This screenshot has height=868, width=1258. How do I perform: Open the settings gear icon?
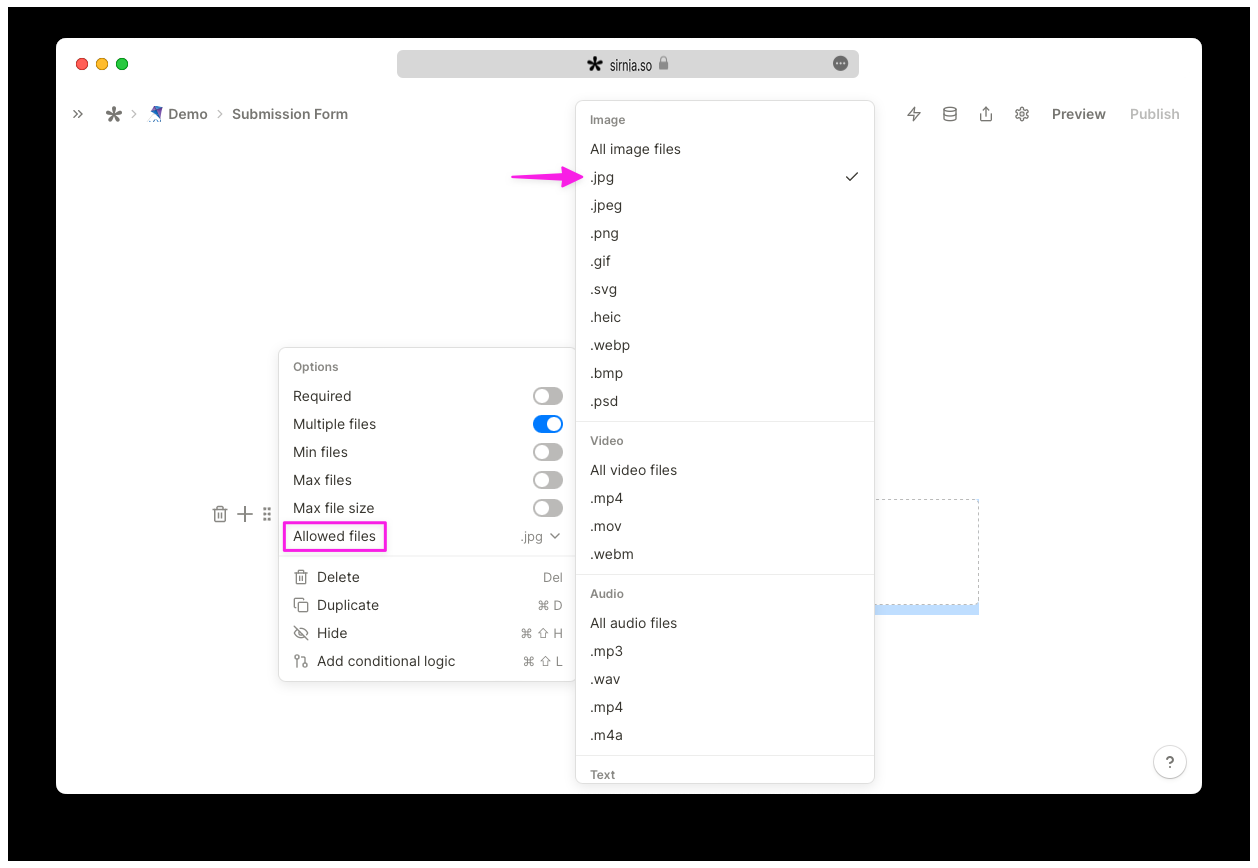(x=1022, y=114)
